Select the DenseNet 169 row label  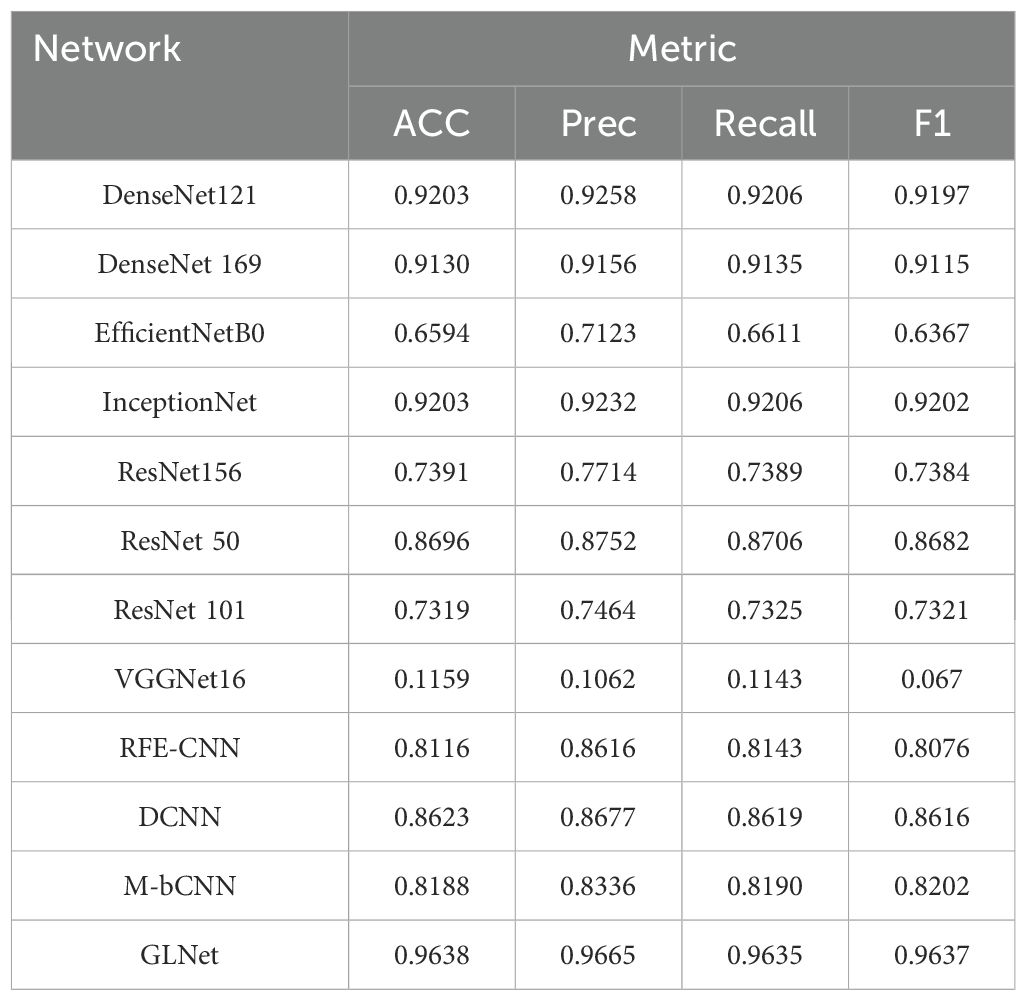pos(179,264)
